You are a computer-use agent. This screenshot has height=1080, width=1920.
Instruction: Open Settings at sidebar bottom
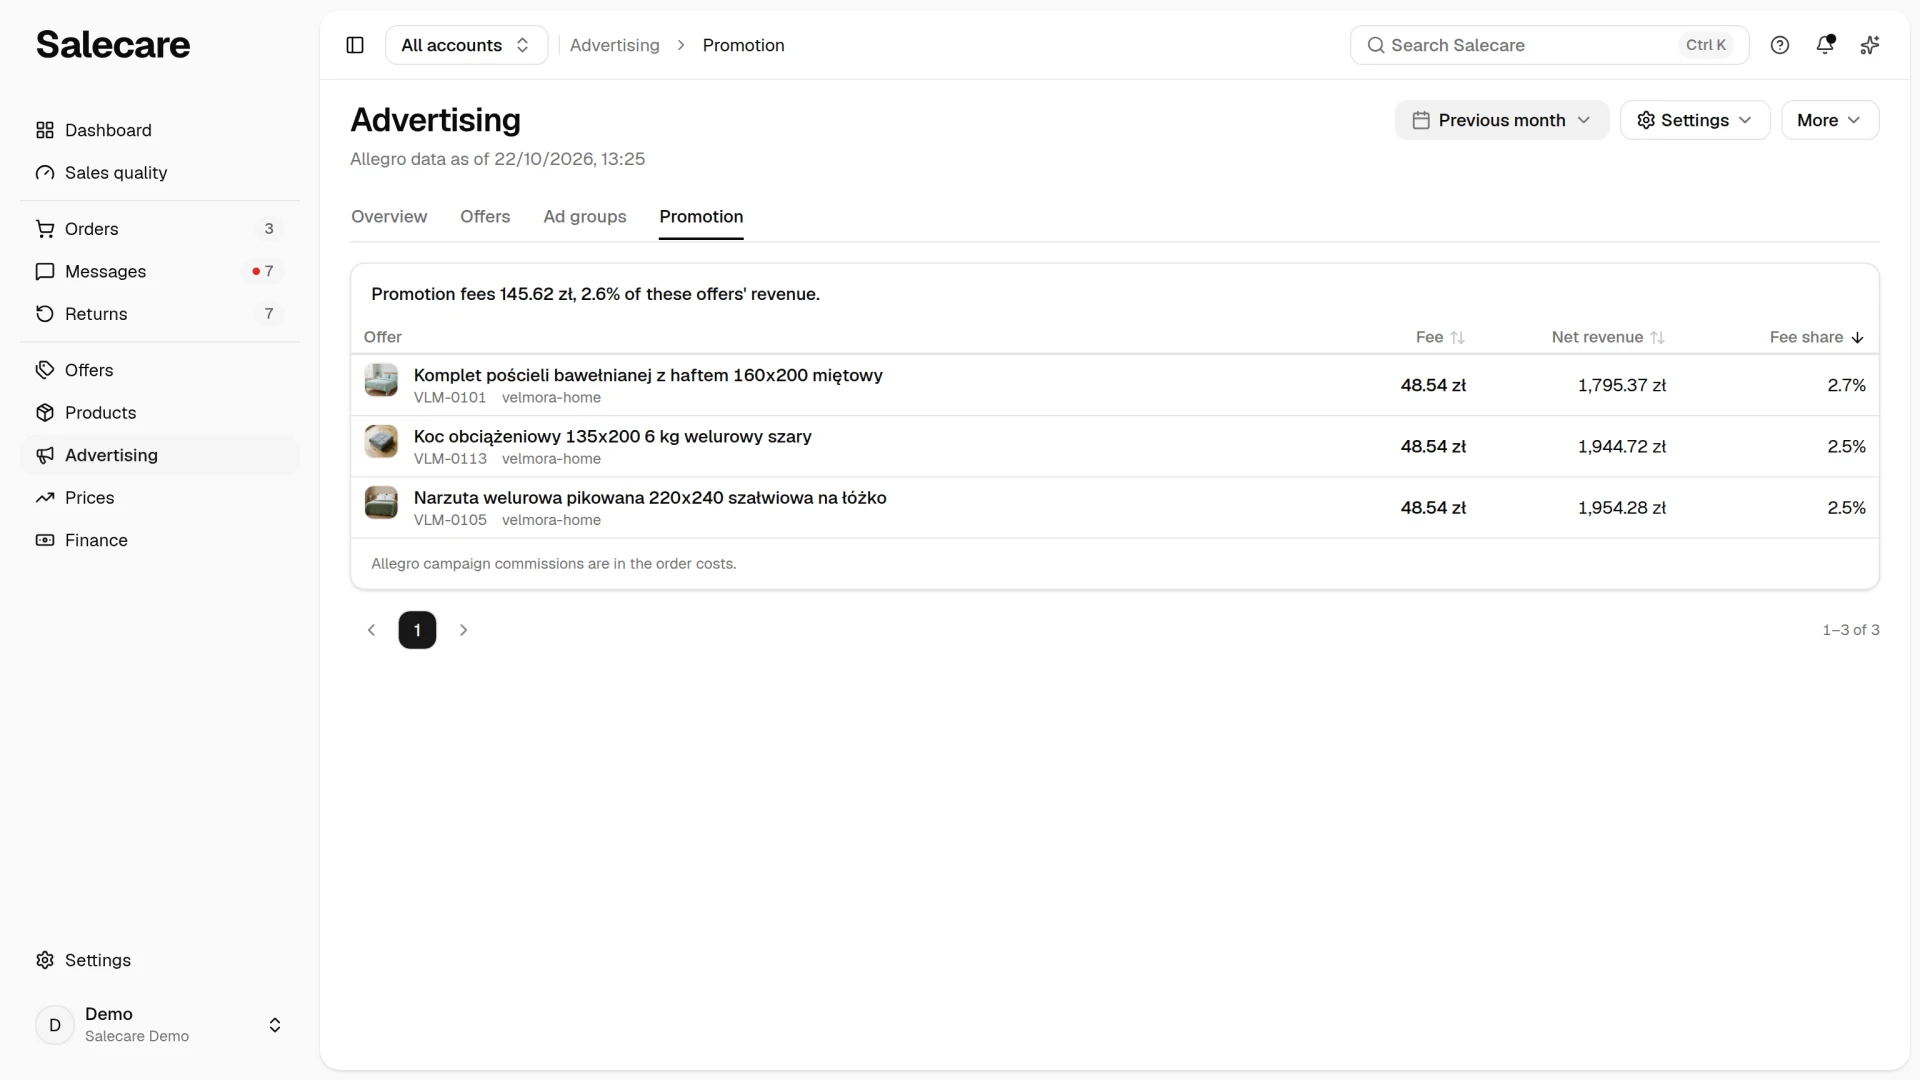tap(160, 960)
